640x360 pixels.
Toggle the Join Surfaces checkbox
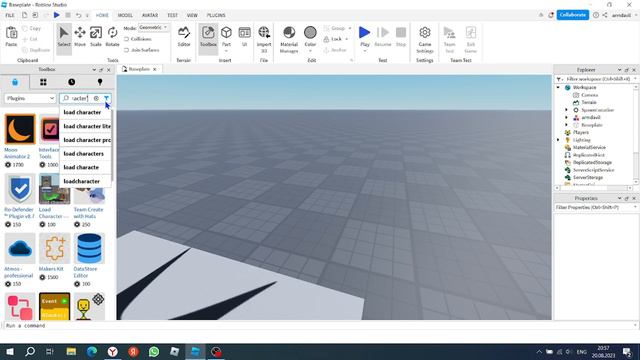click(127, 50)
